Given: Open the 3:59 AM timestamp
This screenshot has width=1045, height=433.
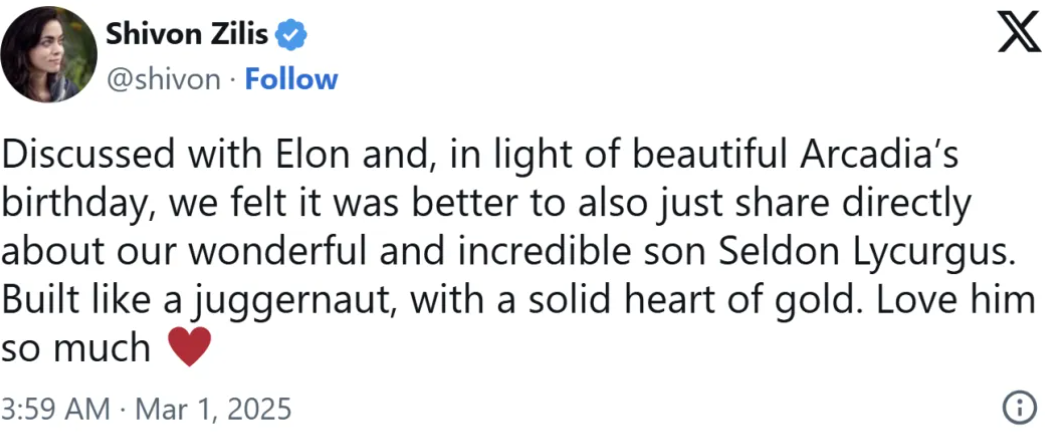Looking at the screenshot, I should (x=56, y=408).
